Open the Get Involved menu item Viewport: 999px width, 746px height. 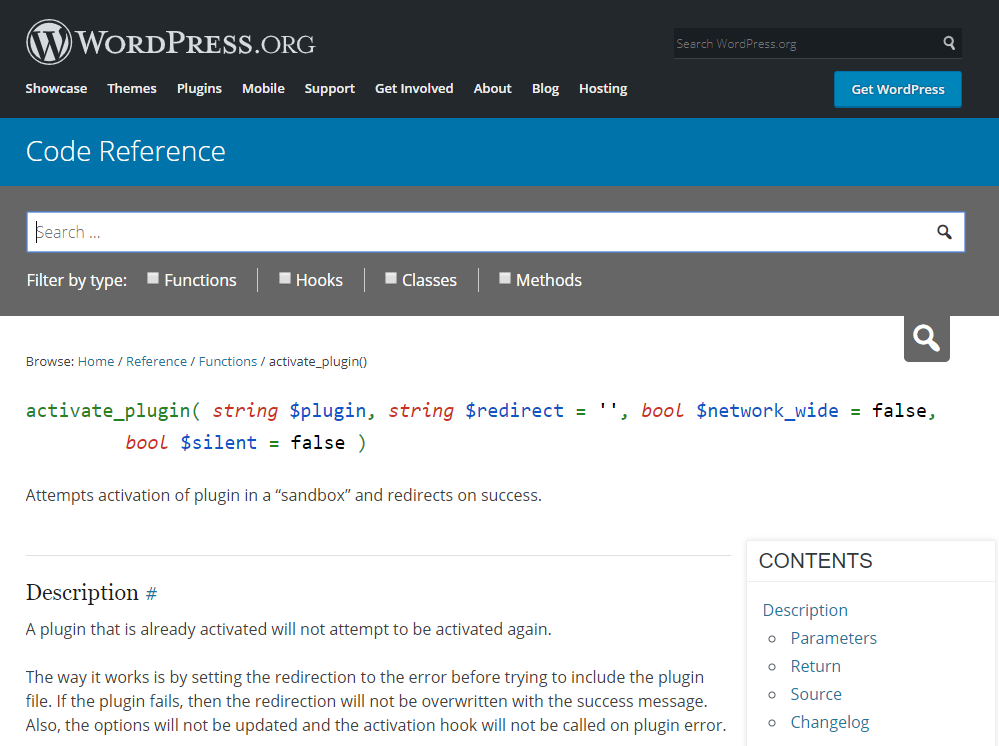(414, 89)
